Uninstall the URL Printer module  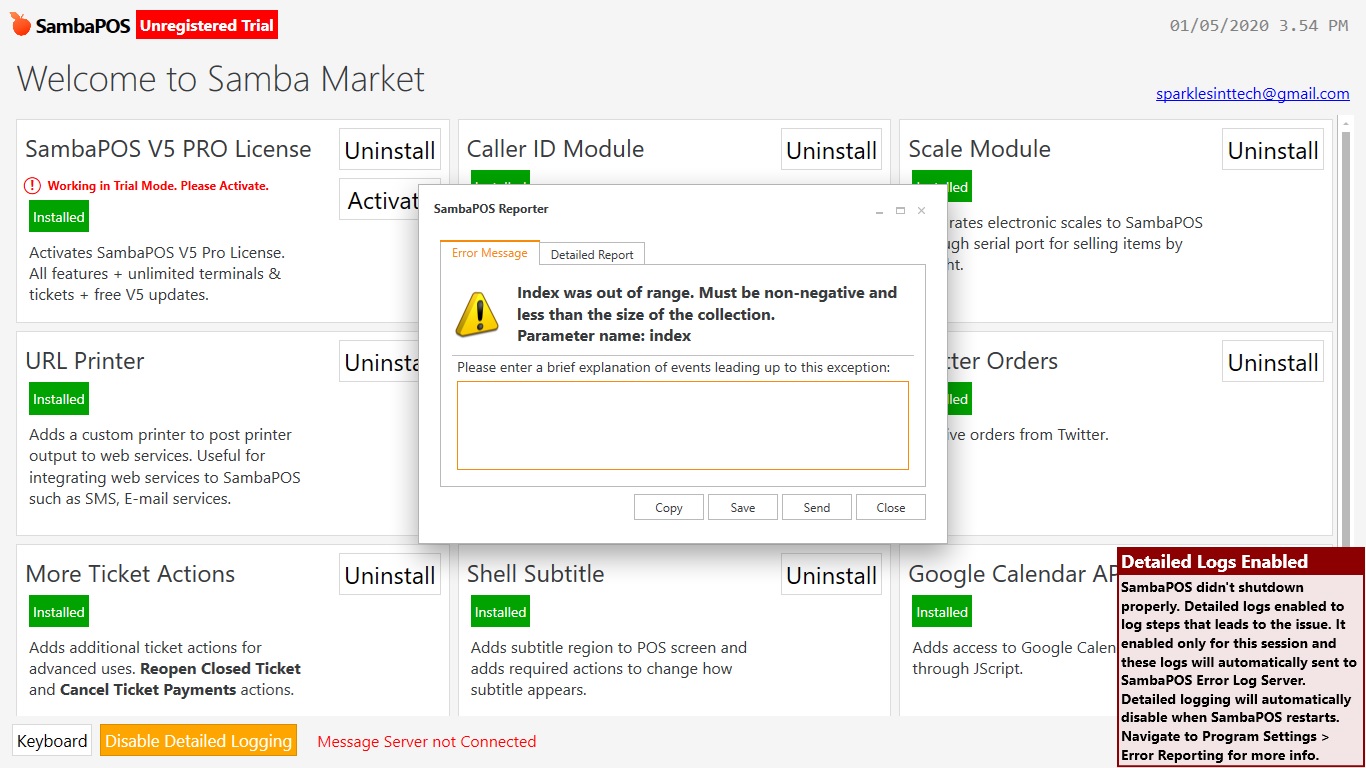[380, 362]
